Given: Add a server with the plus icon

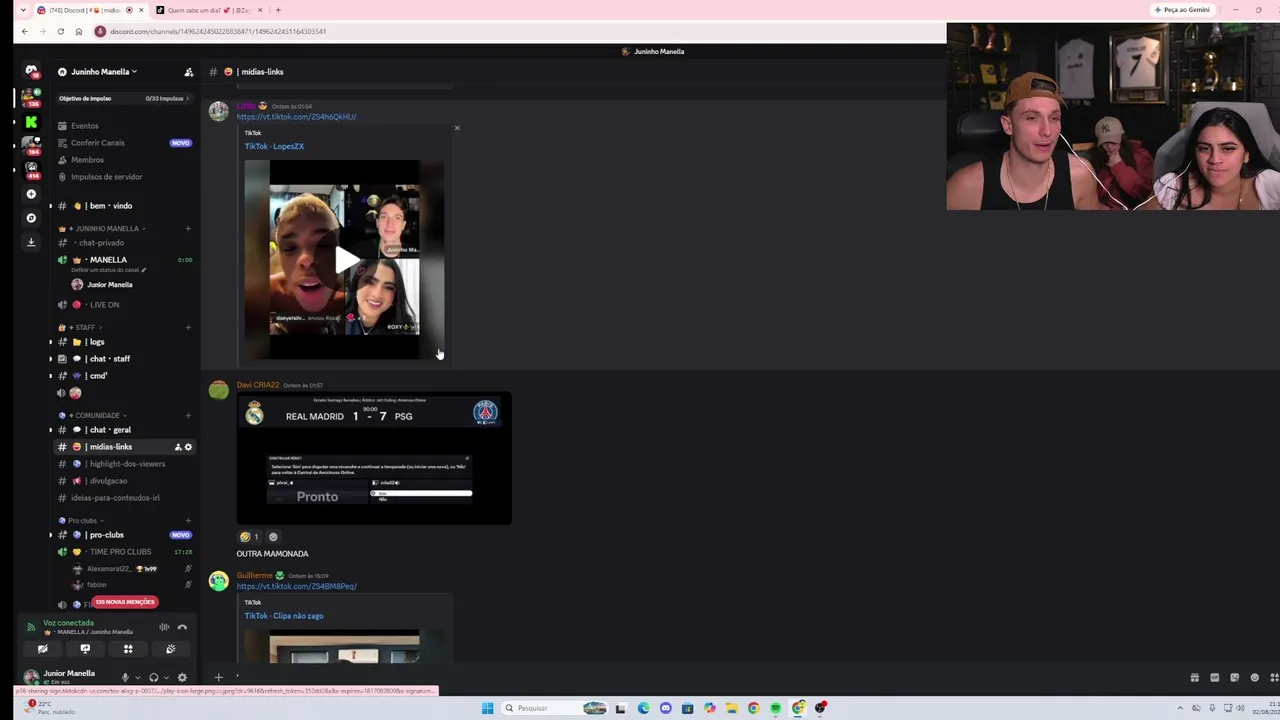Looking at the screenshot, I should coord(31,194).
